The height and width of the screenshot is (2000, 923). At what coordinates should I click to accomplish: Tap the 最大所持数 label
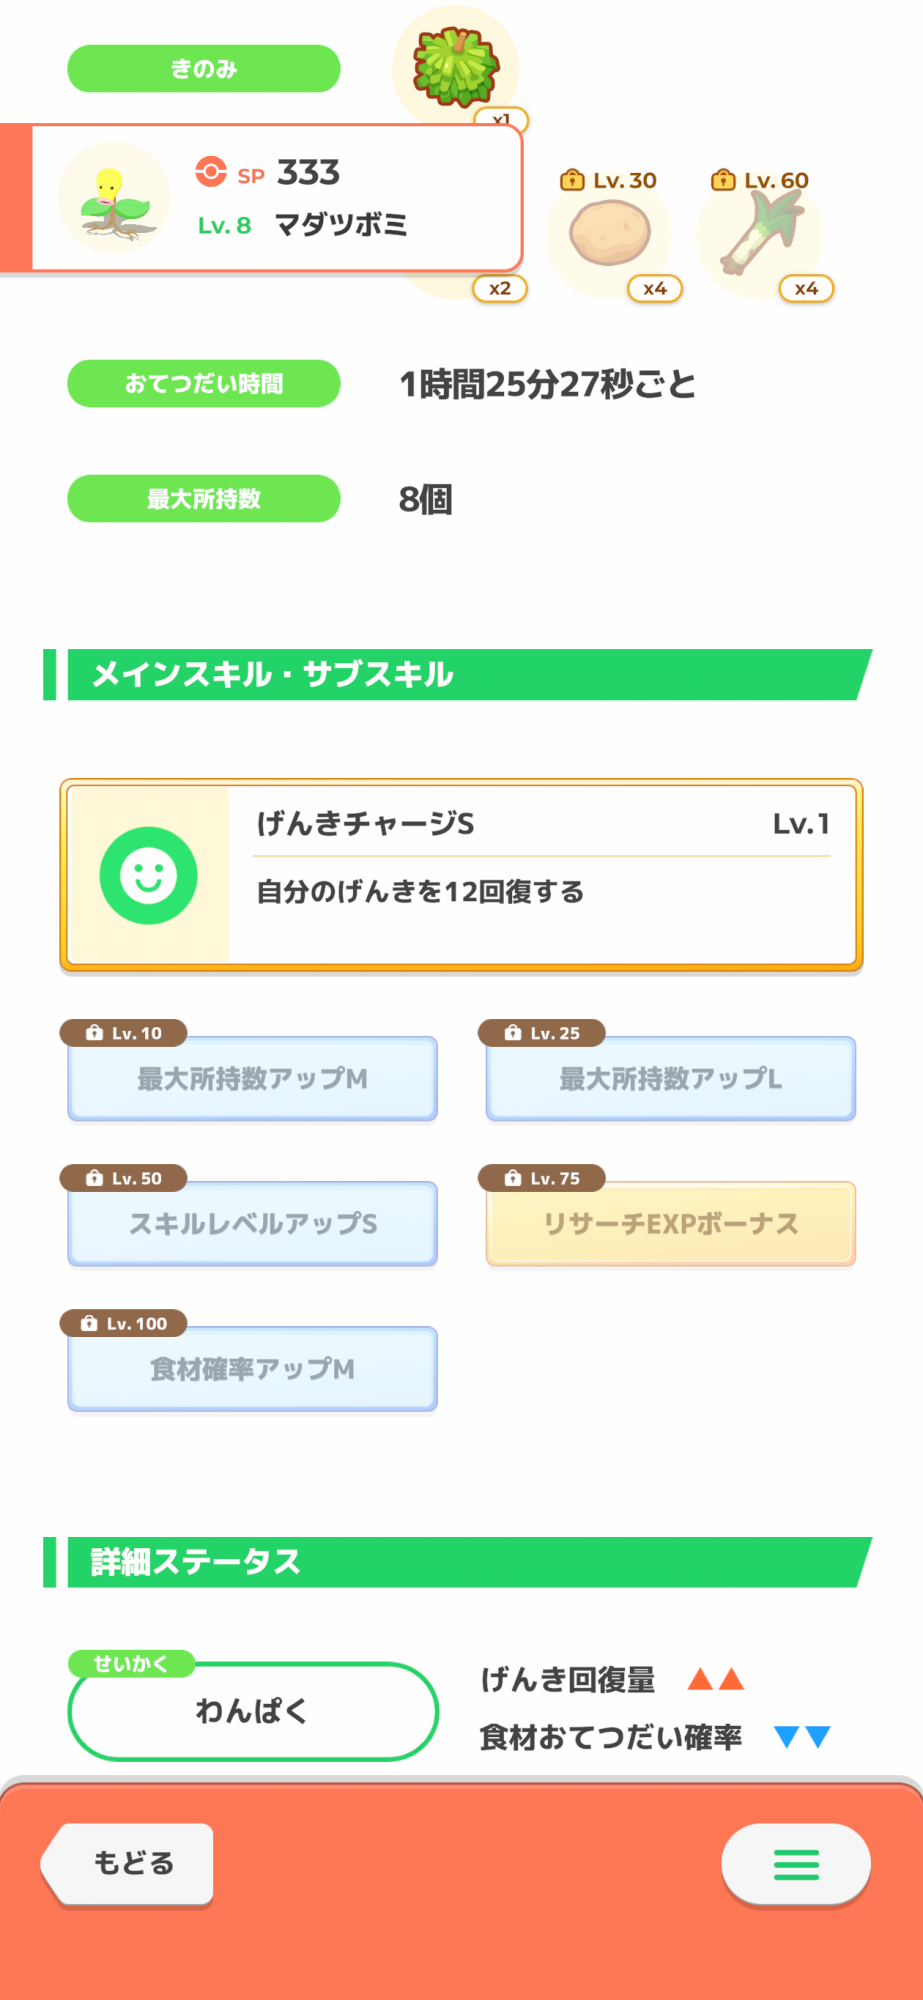coord(204,498)
